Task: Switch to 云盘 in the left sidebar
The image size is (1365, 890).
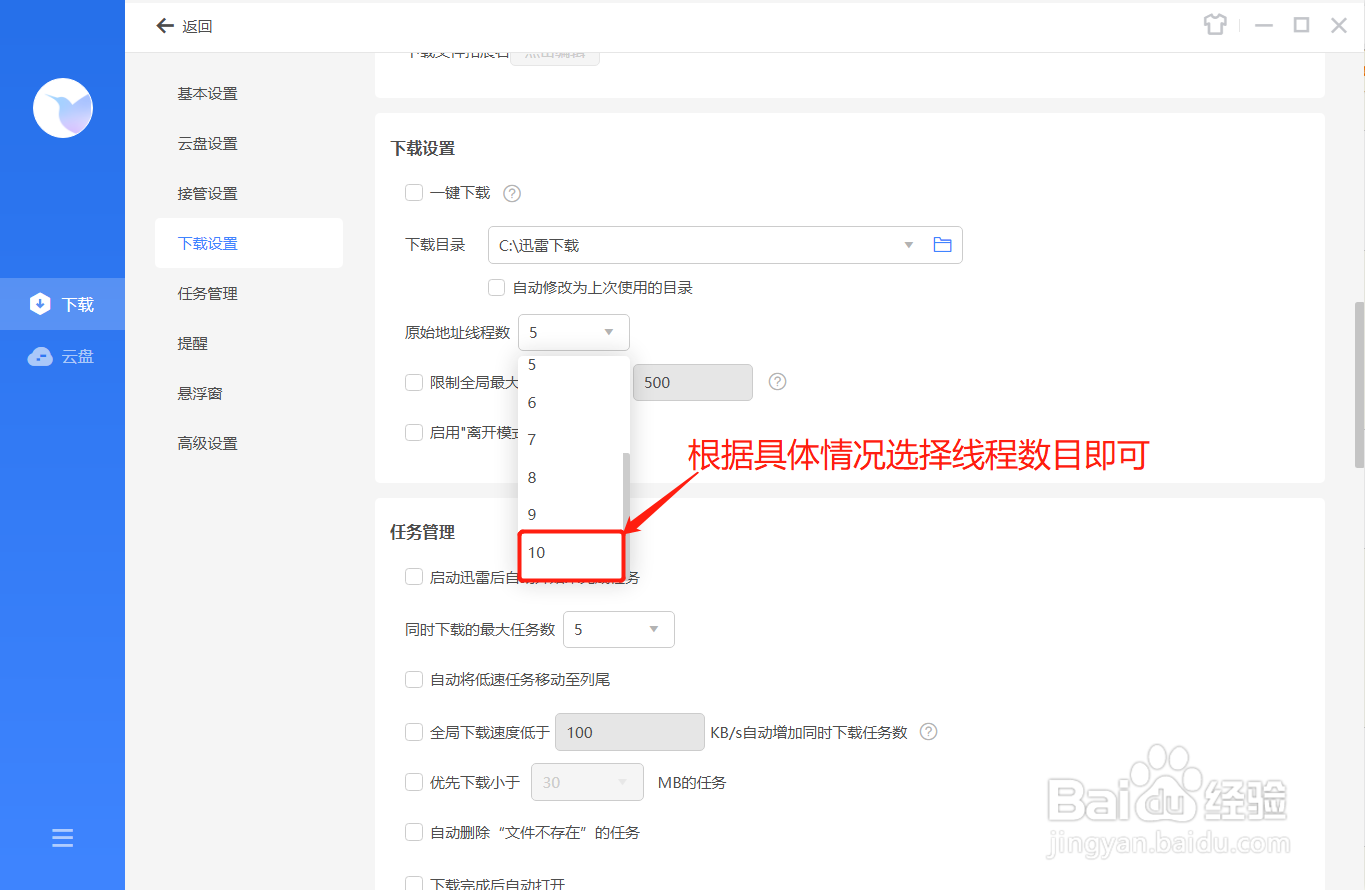Action: 62,356
